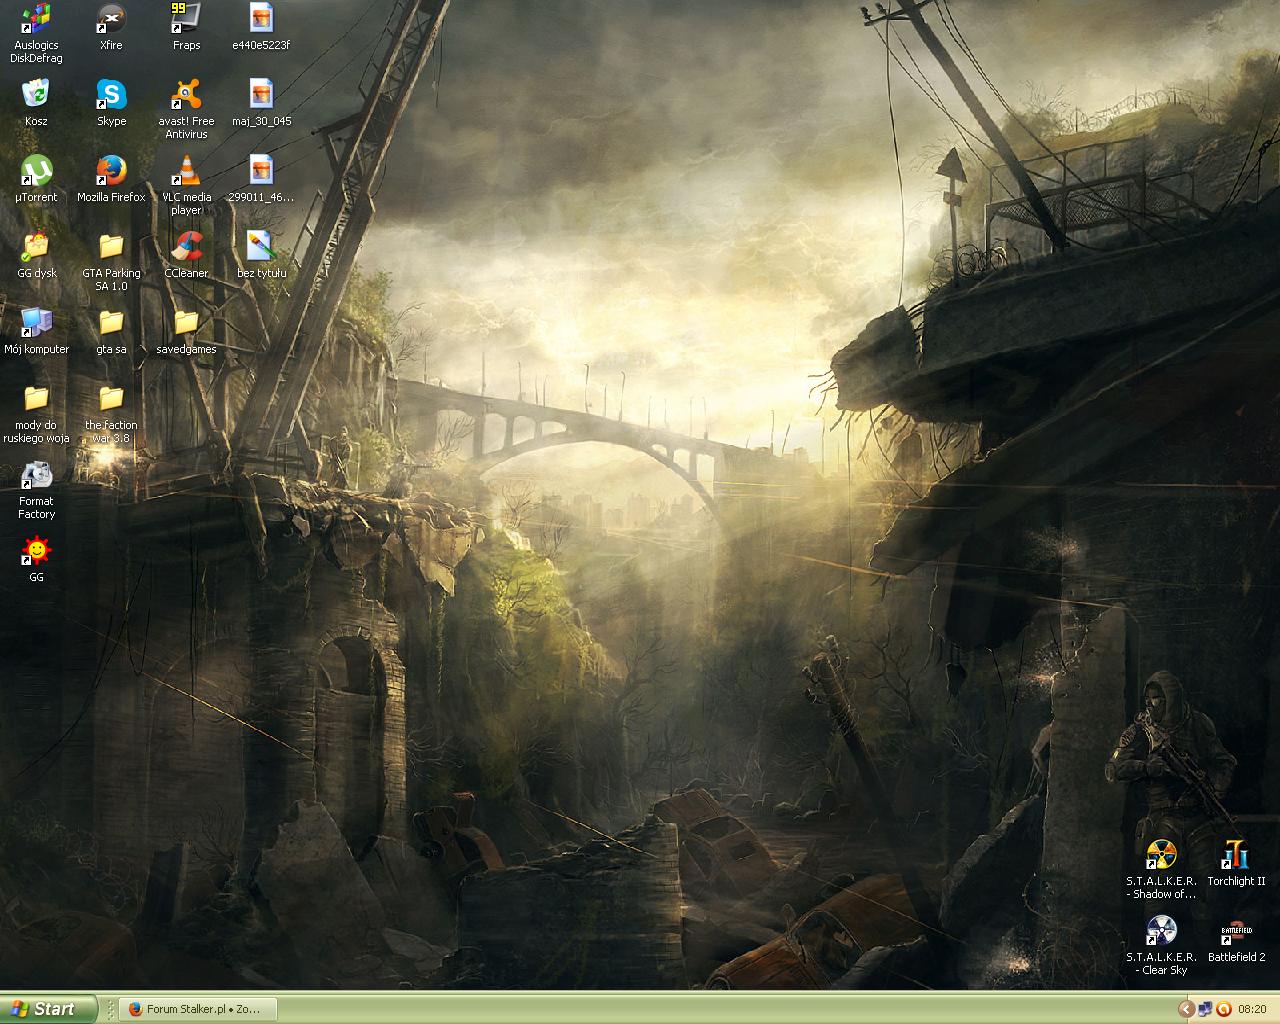Open the Kosz recycle bin
The width and height of the screenshot is (1280, 1024).
click(36, 103)
